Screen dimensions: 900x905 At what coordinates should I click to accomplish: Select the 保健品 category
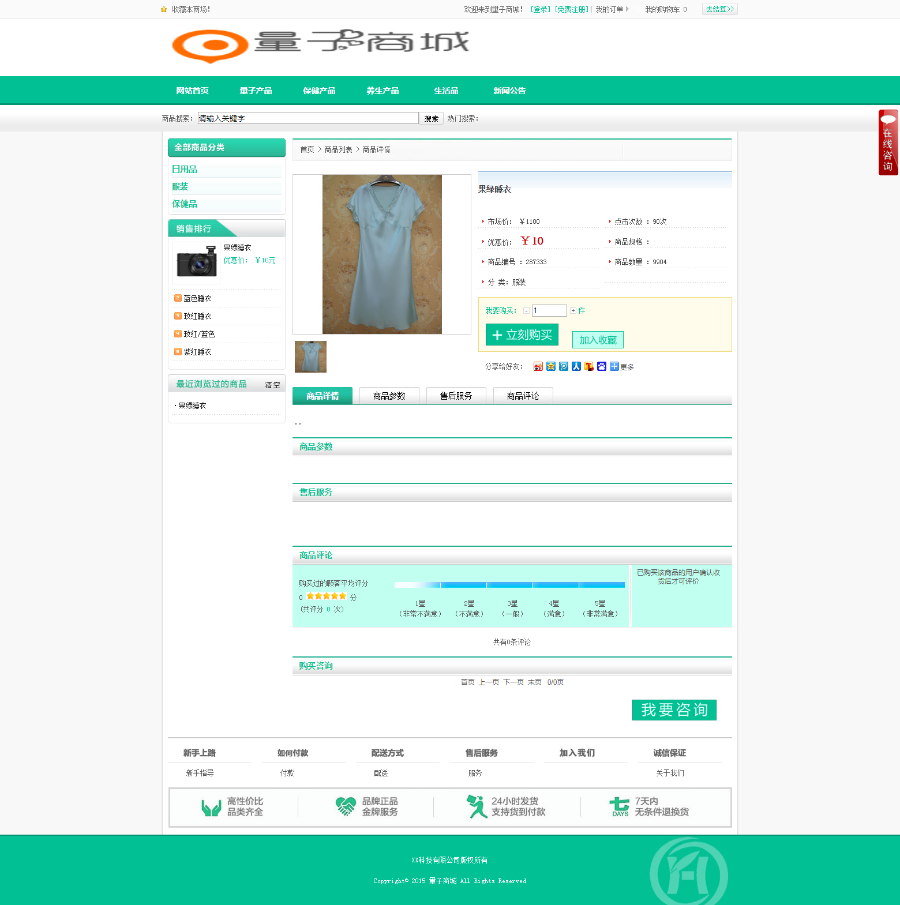coord(184,204)
